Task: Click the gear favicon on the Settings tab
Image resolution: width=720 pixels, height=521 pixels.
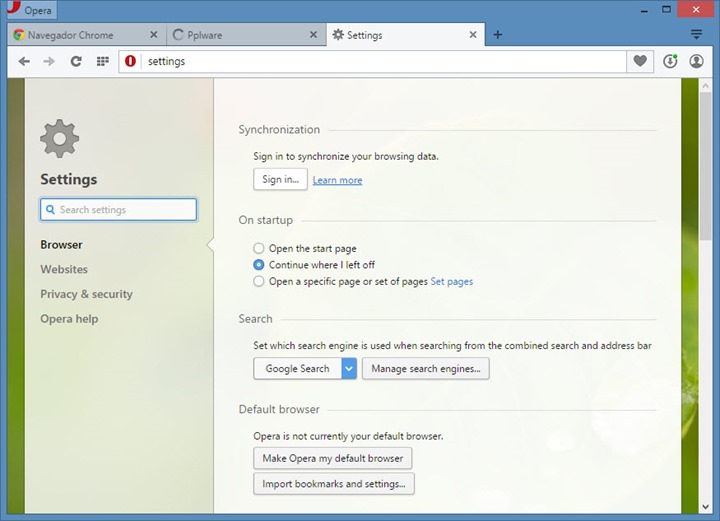Action: click(338, 35)
